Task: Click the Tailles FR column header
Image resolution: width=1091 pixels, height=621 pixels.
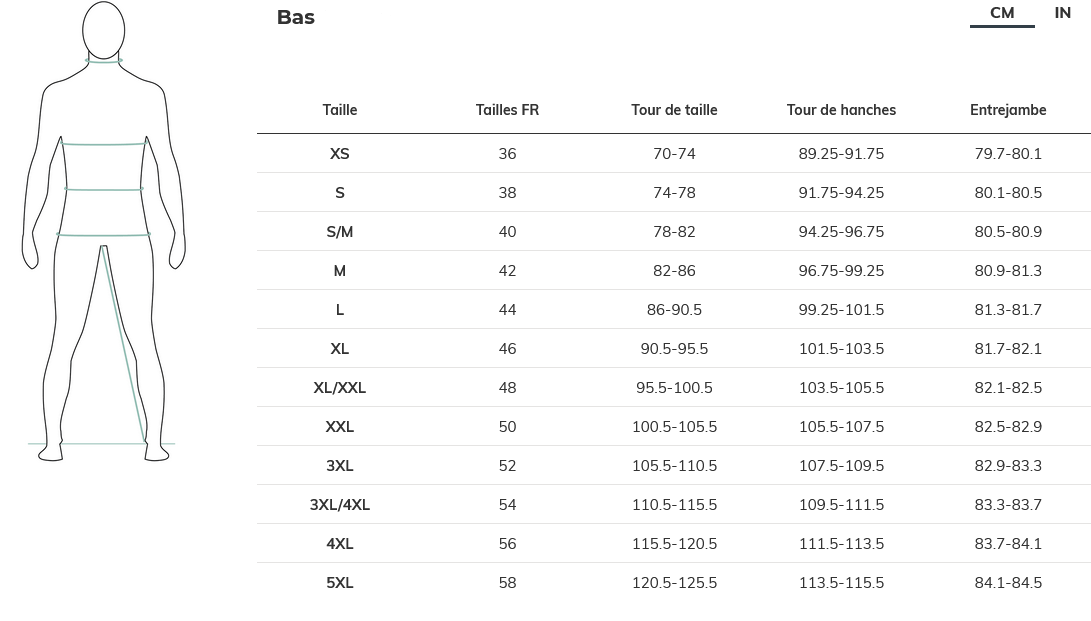Action: coord(507,110)
